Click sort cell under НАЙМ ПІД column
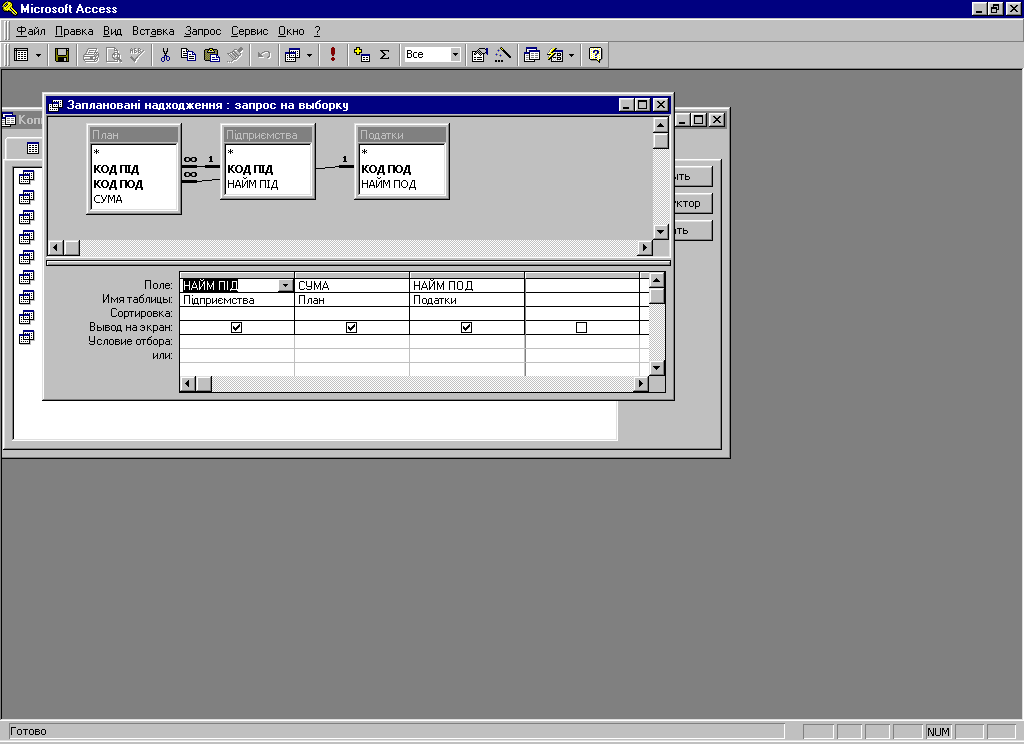 pos(236,314)
